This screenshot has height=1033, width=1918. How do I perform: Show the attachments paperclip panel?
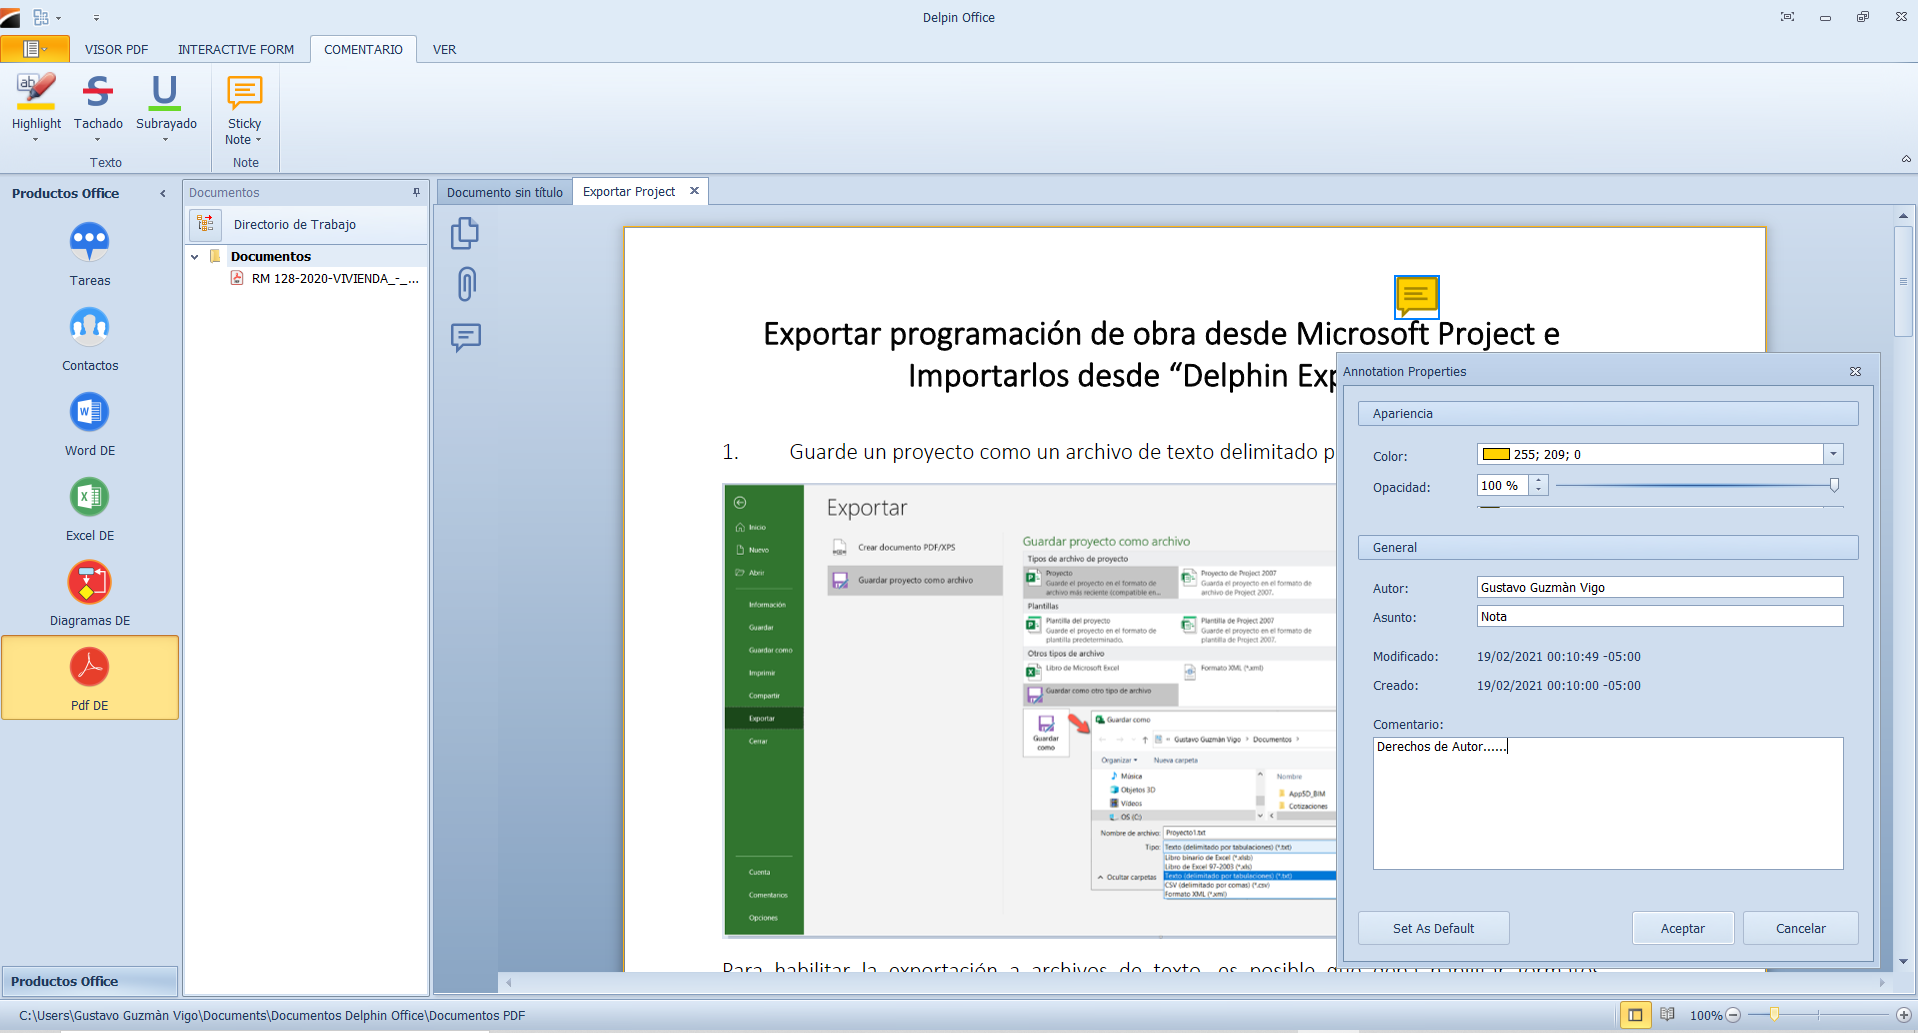click(x=466, y=285)
